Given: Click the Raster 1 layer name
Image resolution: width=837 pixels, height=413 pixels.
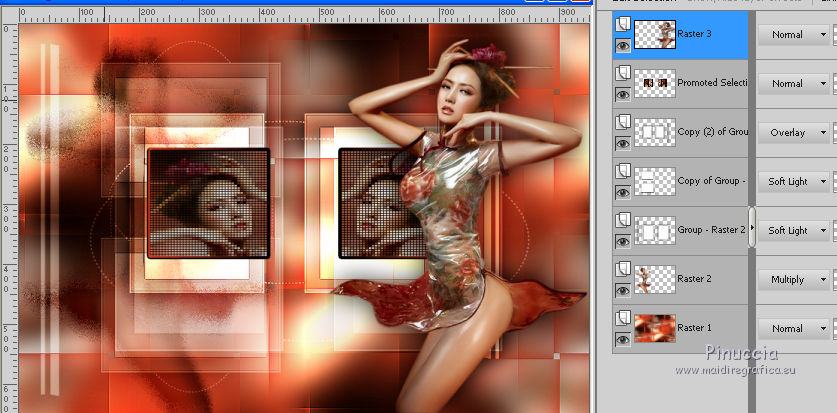Looking at the screenshot, I should pyautogui.click(x=694, y=328).
